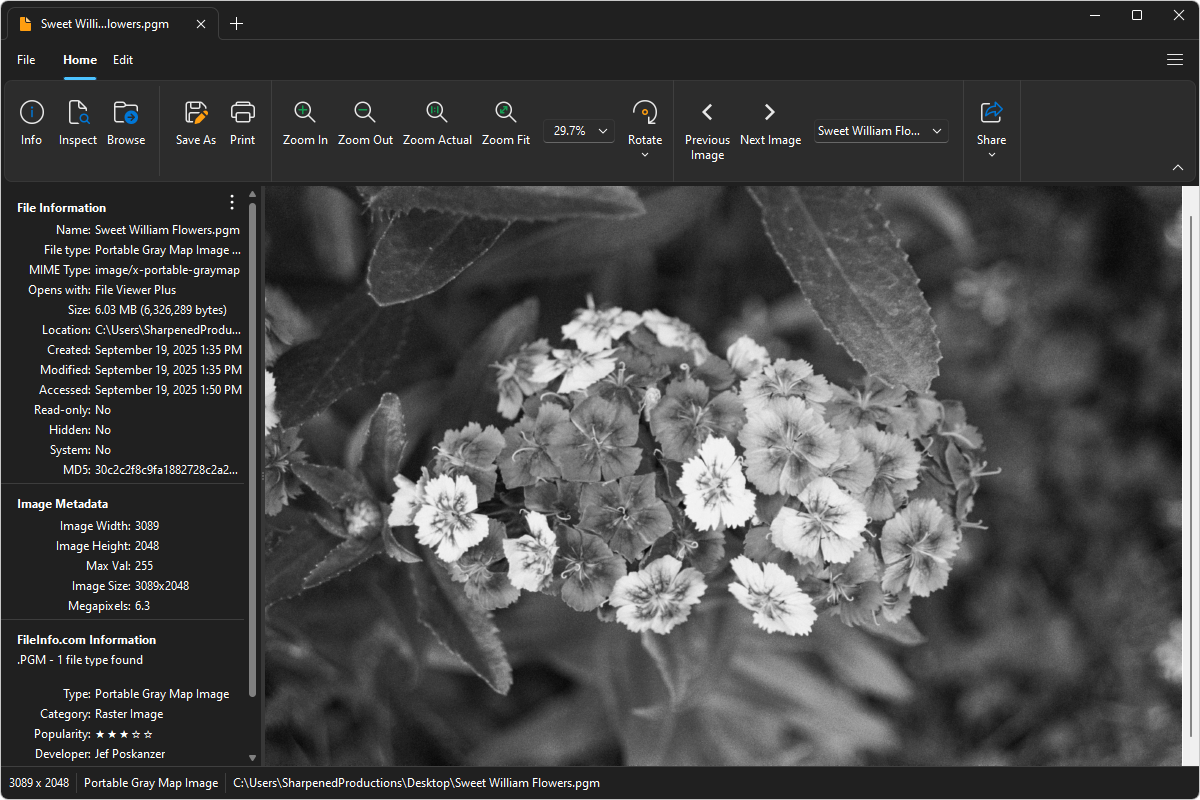Click the Zoom Out icon
Viewport: 1200px width, 800px height.
point(365,113)
